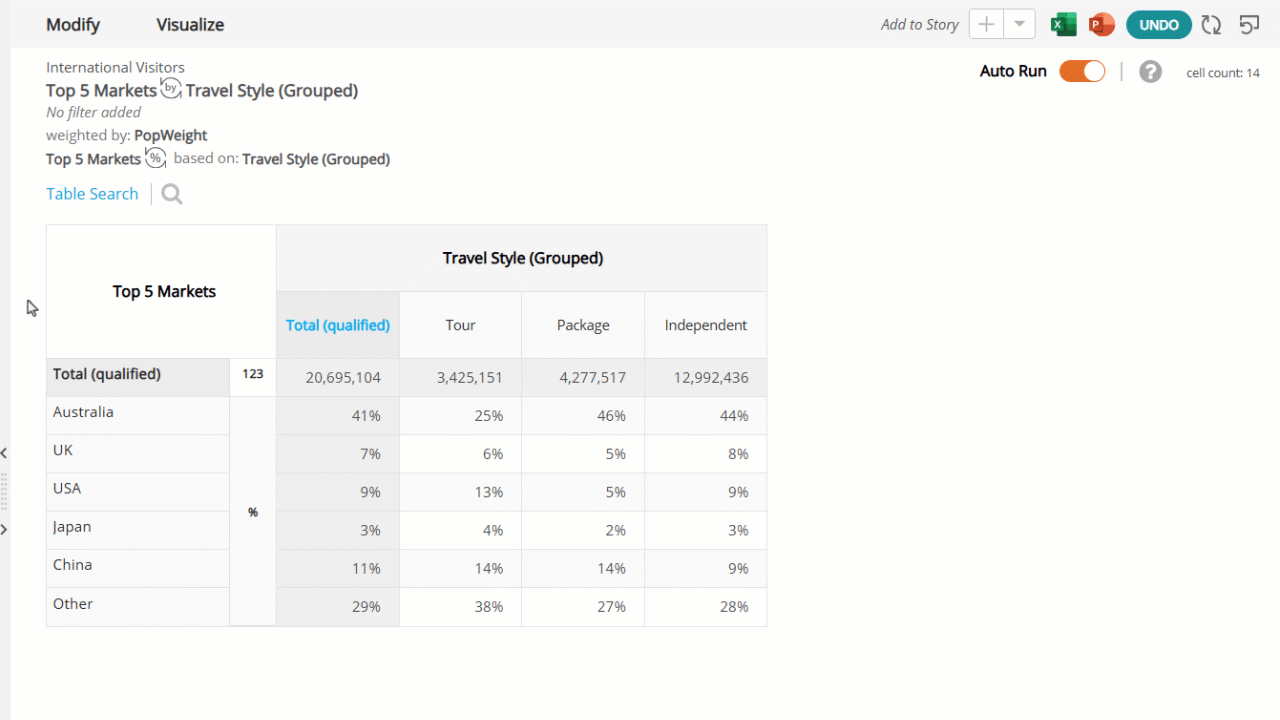Export the table to PowerPoint
Image resolution: width=1280 pixels, height=720 pixels.
coord(1101,25)
